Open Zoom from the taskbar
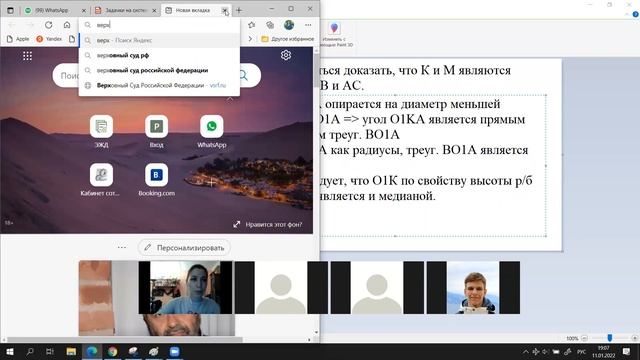The height and width of the screenshot is (360, 640). point(175,351)
